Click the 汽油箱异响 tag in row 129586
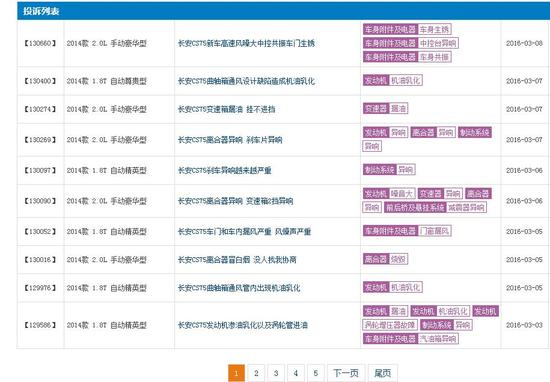Screen dimensions: 550x382 pyautogui.click(x=438, y=339)
